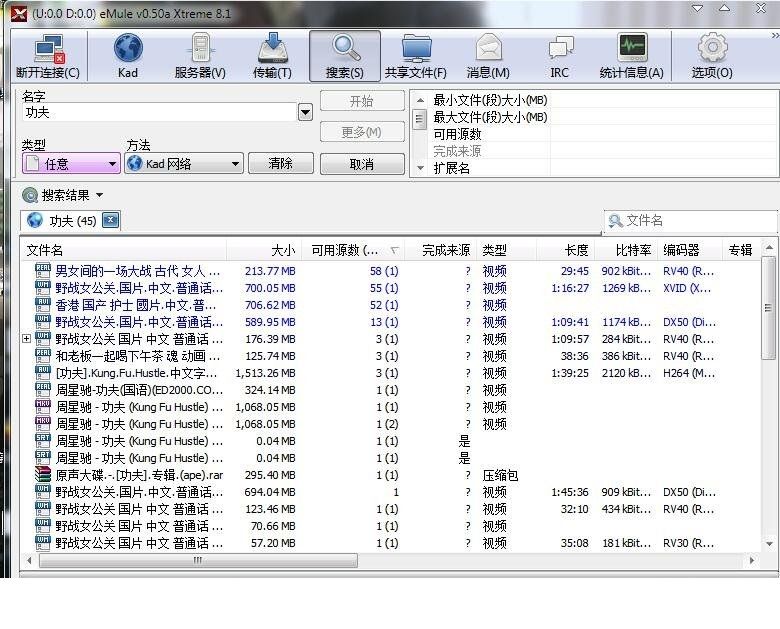Select the Search (搜索) toolbar button
The image size is (780, 629).
tap(345, 56)
